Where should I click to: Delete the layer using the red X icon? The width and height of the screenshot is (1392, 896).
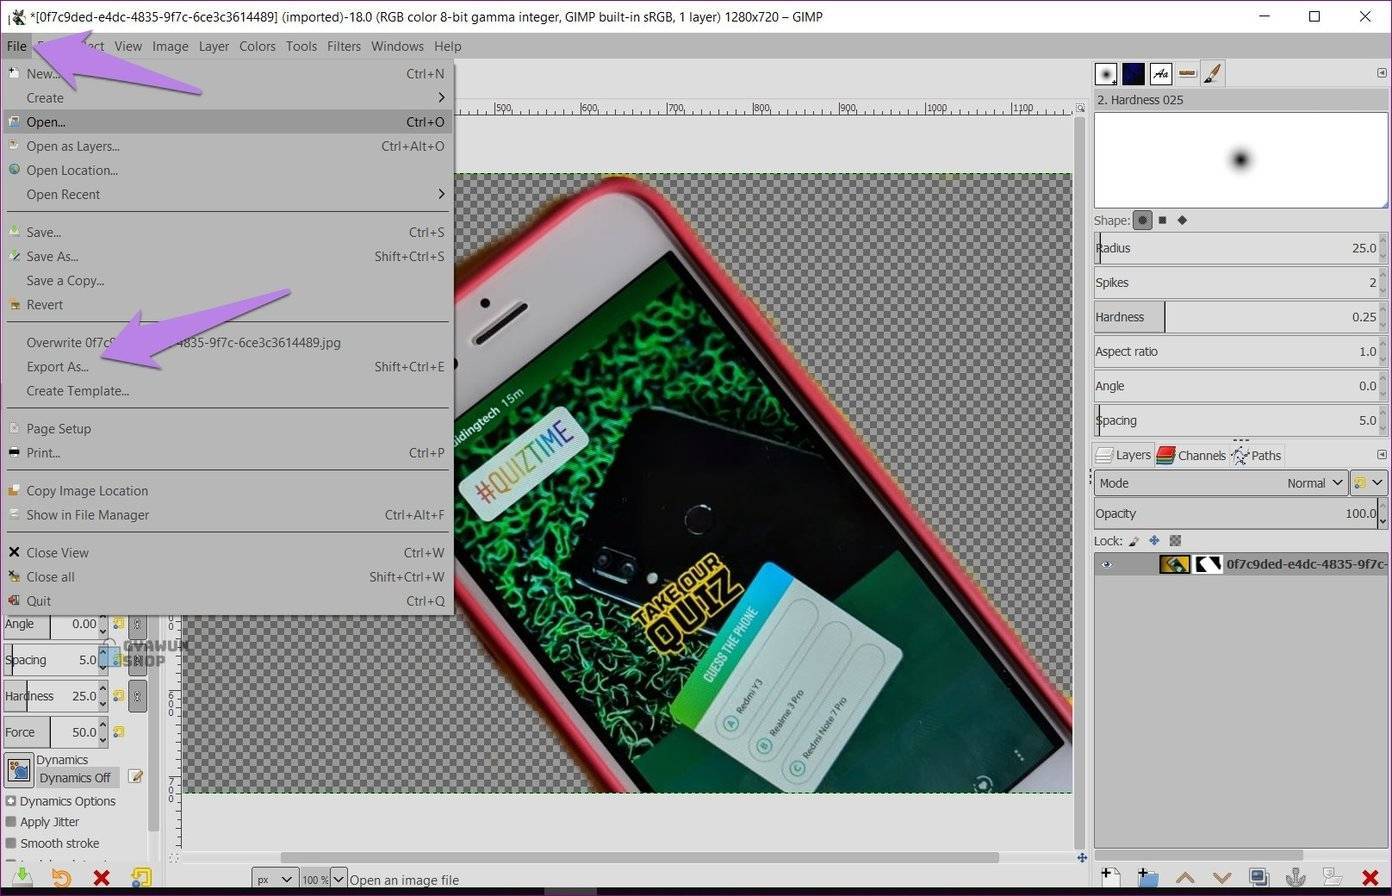(1370, 877)
